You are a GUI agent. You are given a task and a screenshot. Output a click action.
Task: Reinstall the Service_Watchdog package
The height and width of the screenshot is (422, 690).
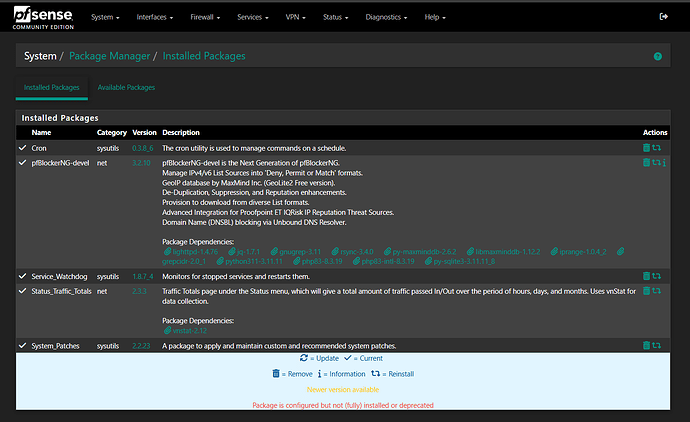pos(656,276)
